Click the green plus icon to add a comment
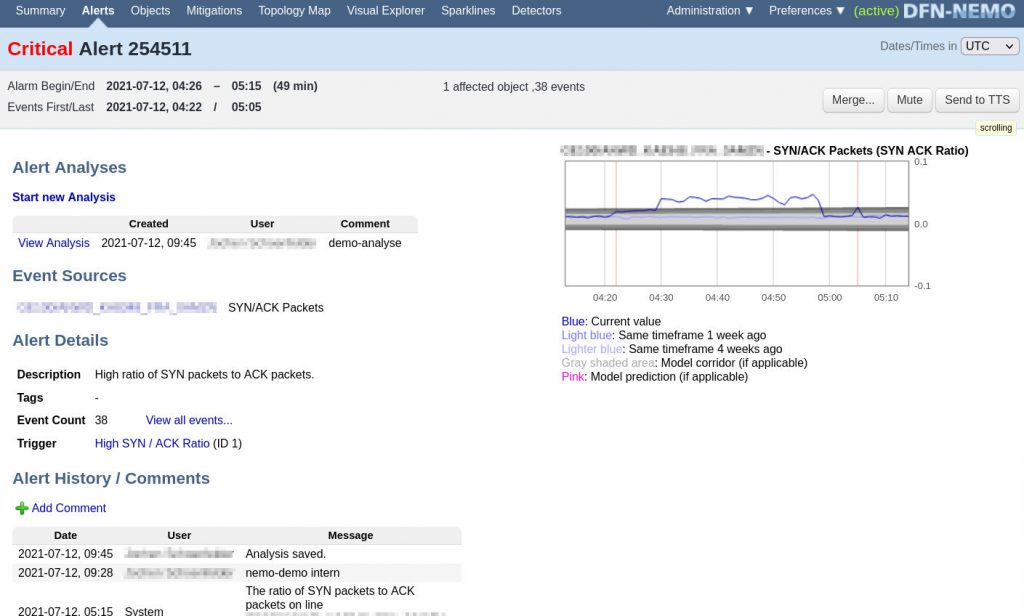 20,508
